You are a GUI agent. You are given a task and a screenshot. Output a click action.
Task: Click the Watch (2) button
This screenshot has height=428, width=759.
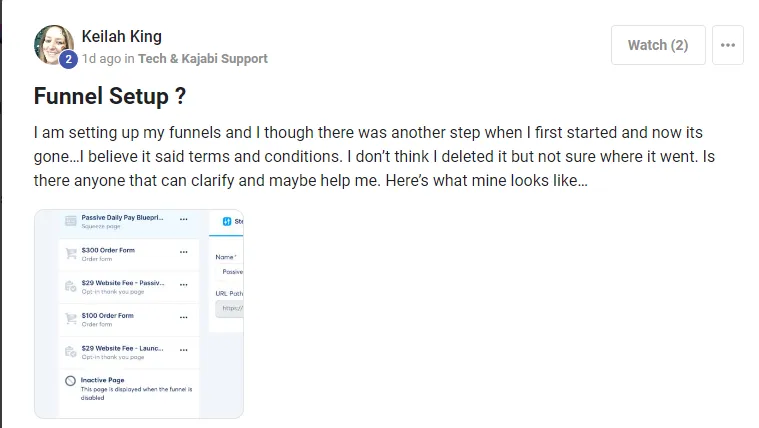click(x=658, y=45)
